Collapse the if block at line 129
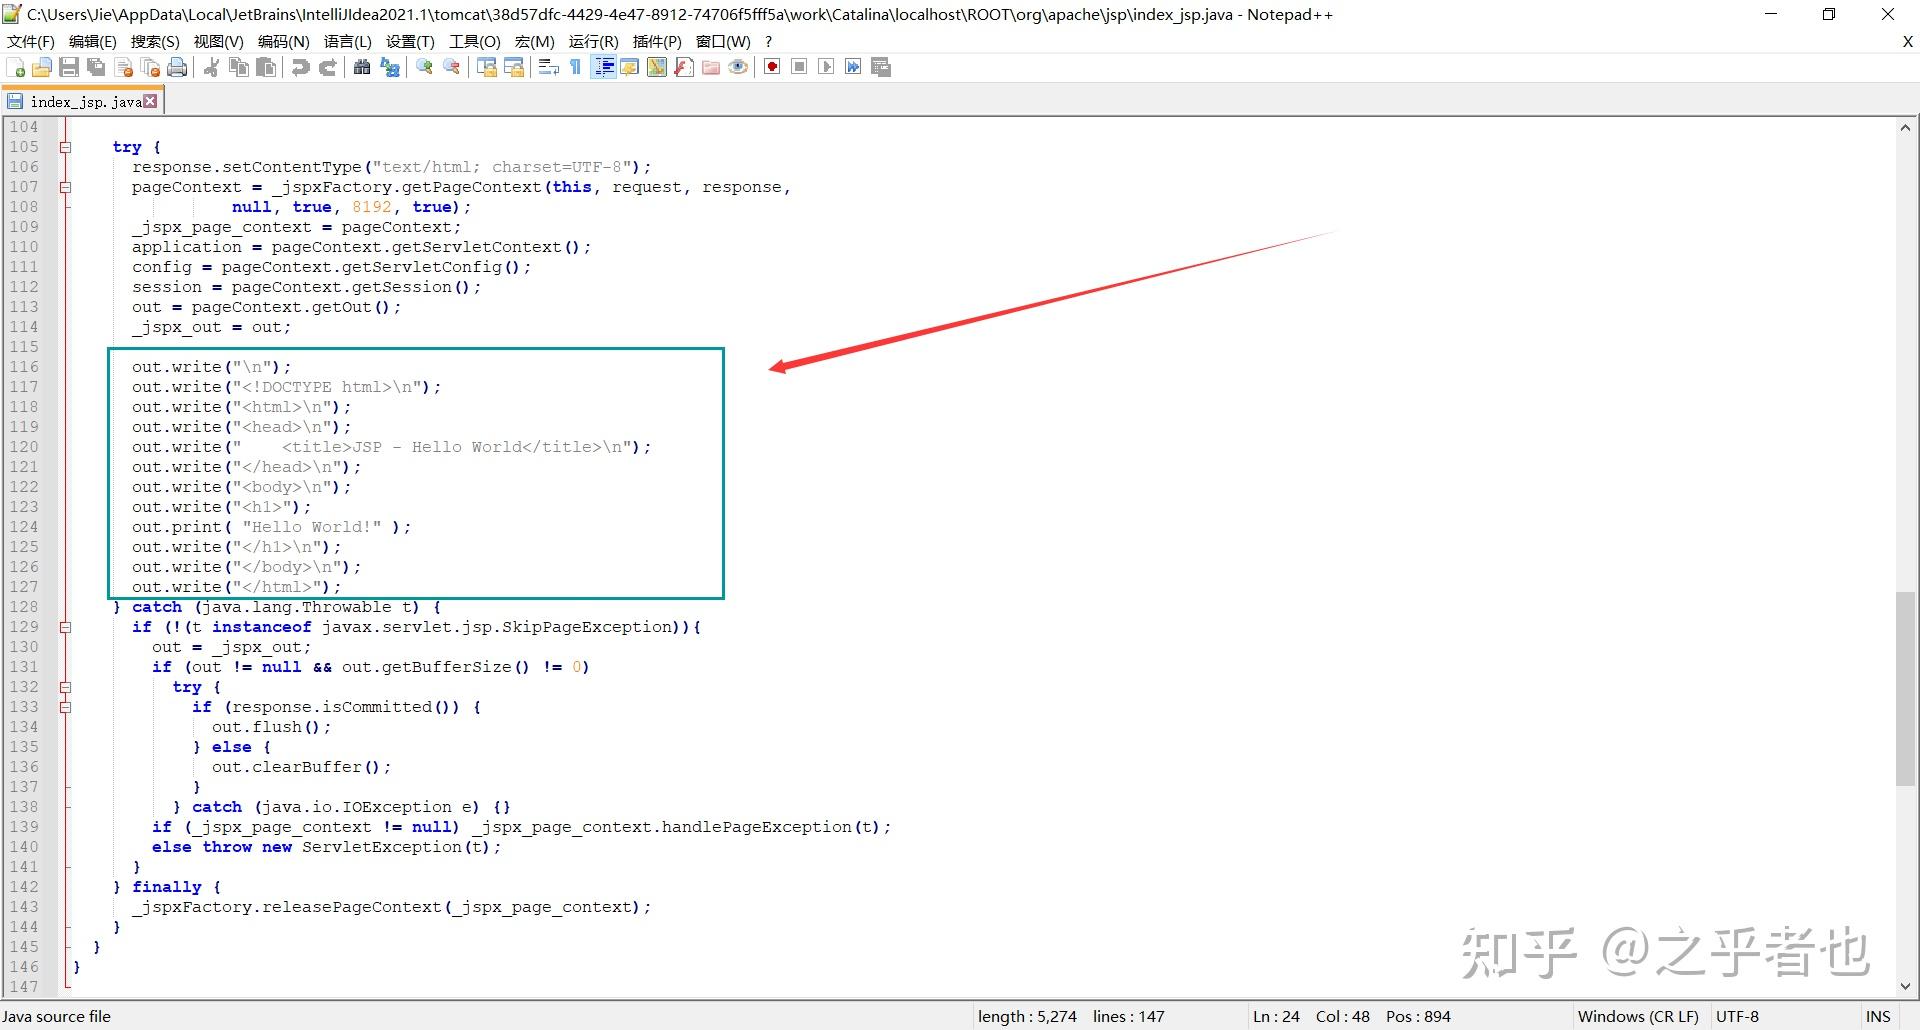Screen dimensions: 1920x1030 click(66, 627)
